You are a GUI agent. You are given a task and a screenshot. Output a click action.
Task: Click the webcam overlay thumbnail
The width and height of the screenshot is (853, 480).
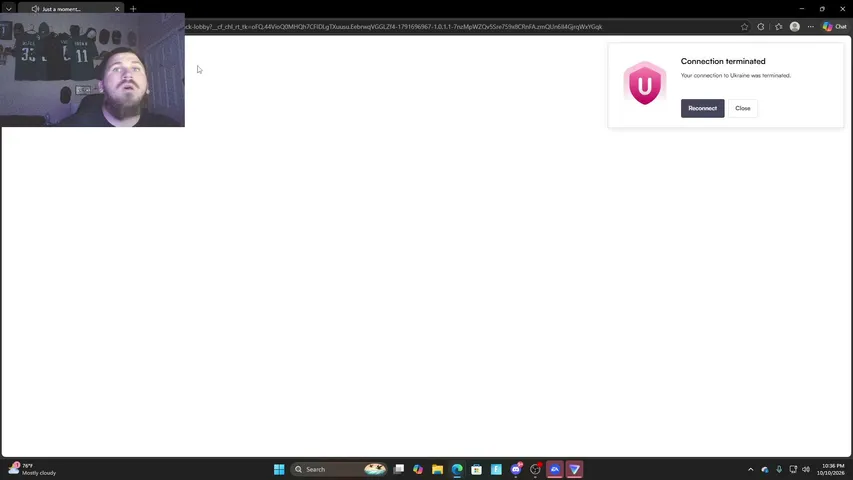(92, 70)
